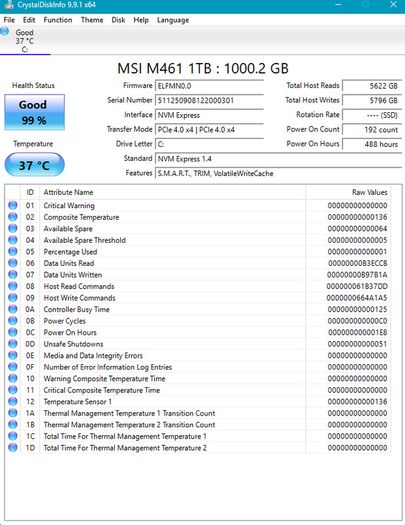
Task: Click the 37 °C temperature button
Action: tap(34, 165)
